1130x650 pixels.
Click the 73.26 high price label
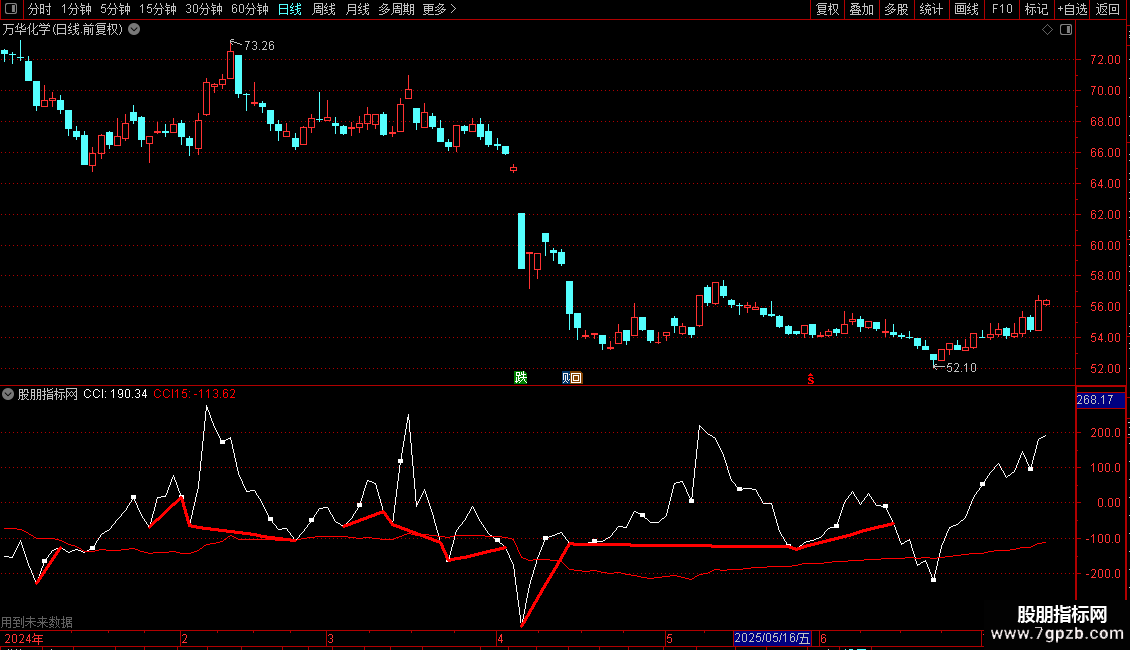[x=259, y=46]
